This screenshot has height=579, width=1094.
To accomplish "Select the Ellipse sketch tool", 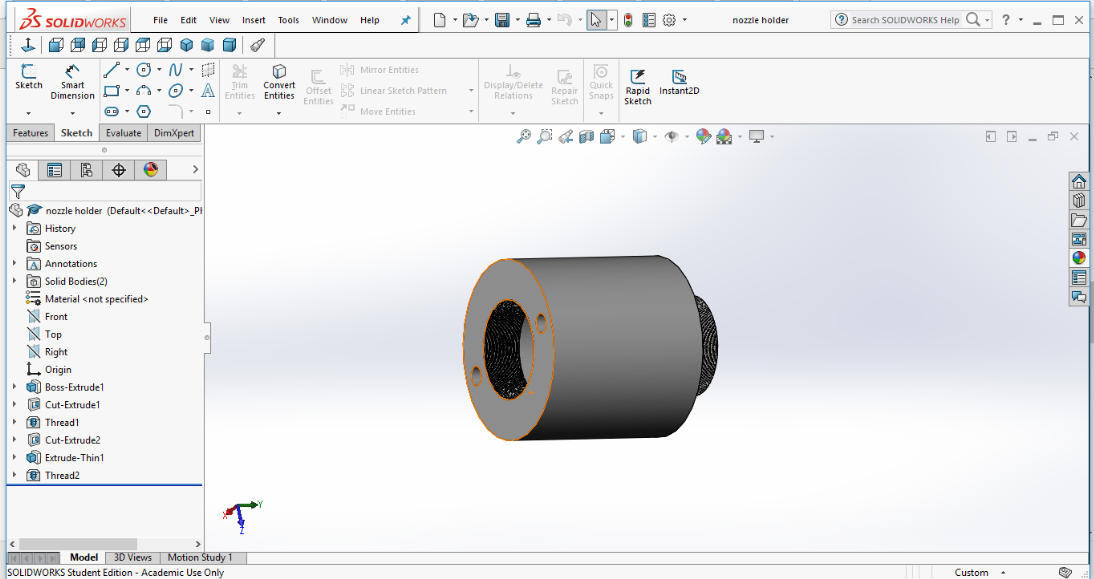I will click(176, 91).
